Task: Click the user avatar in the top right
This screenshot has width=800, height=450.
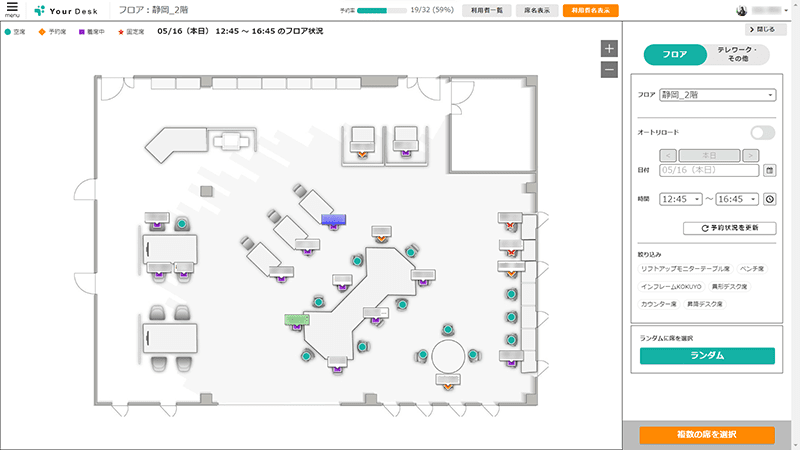Action: [743, 11]
